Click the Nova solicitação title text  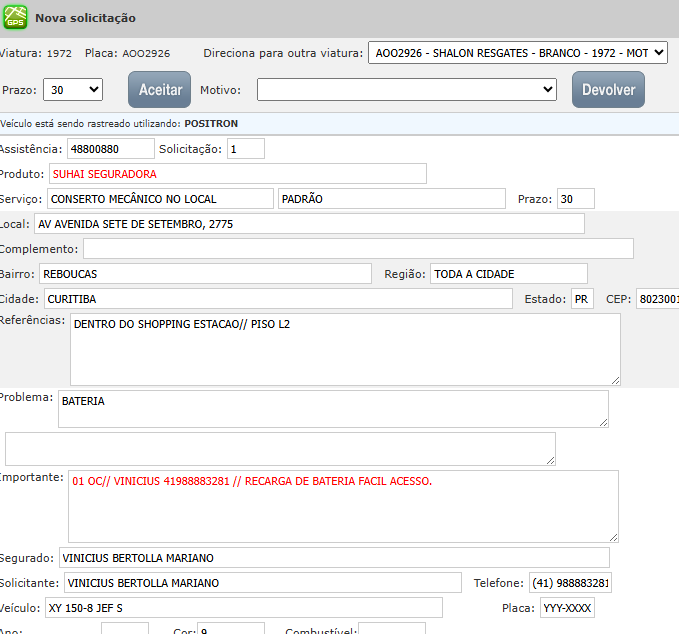(x=85, y=18)
